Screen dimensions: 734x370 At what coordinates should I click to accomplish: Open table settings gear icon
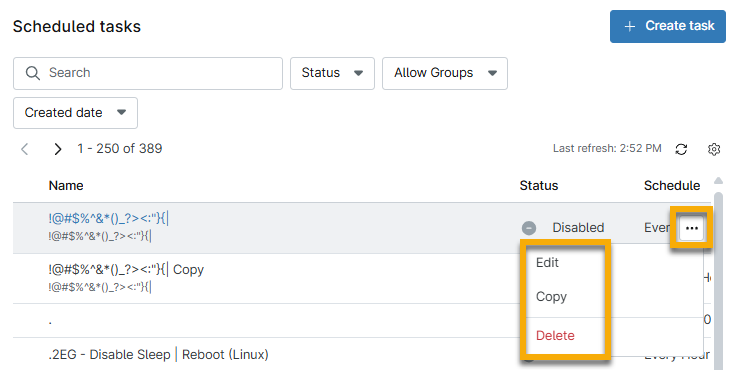click(x=714, y=149)
